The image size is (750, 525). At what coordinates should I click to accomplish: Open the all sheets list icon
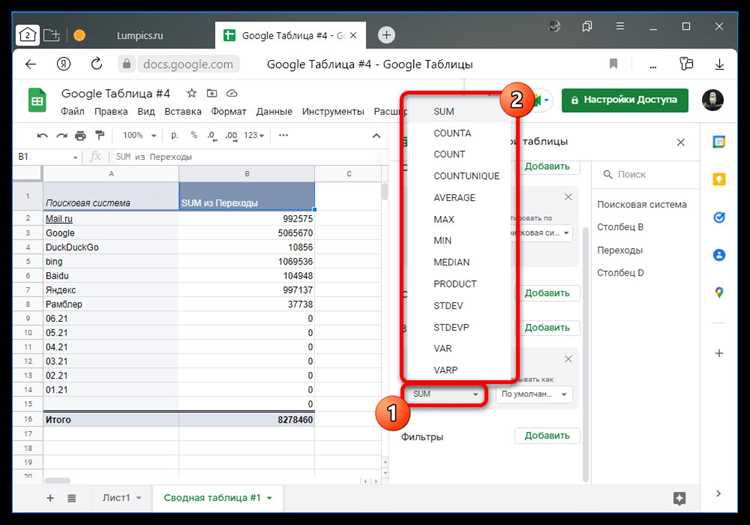(72, 498)
